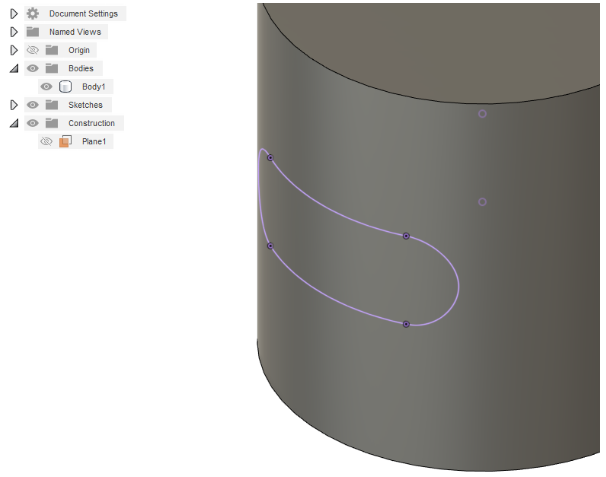Select the Bodies label
The height and width of the screenshot is (477, 606).
point(81,68)
